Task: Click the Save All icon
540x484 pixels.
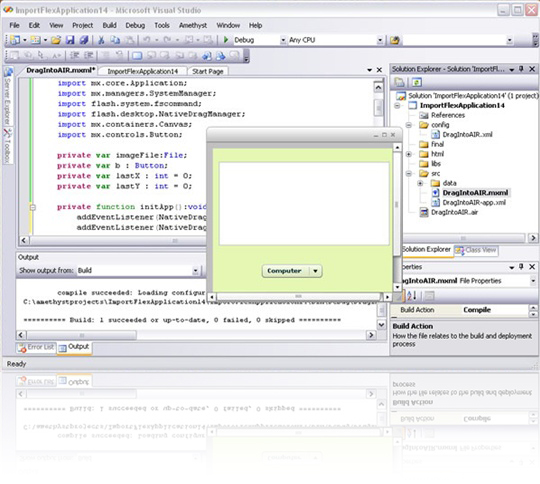Action: click(84, 40)
